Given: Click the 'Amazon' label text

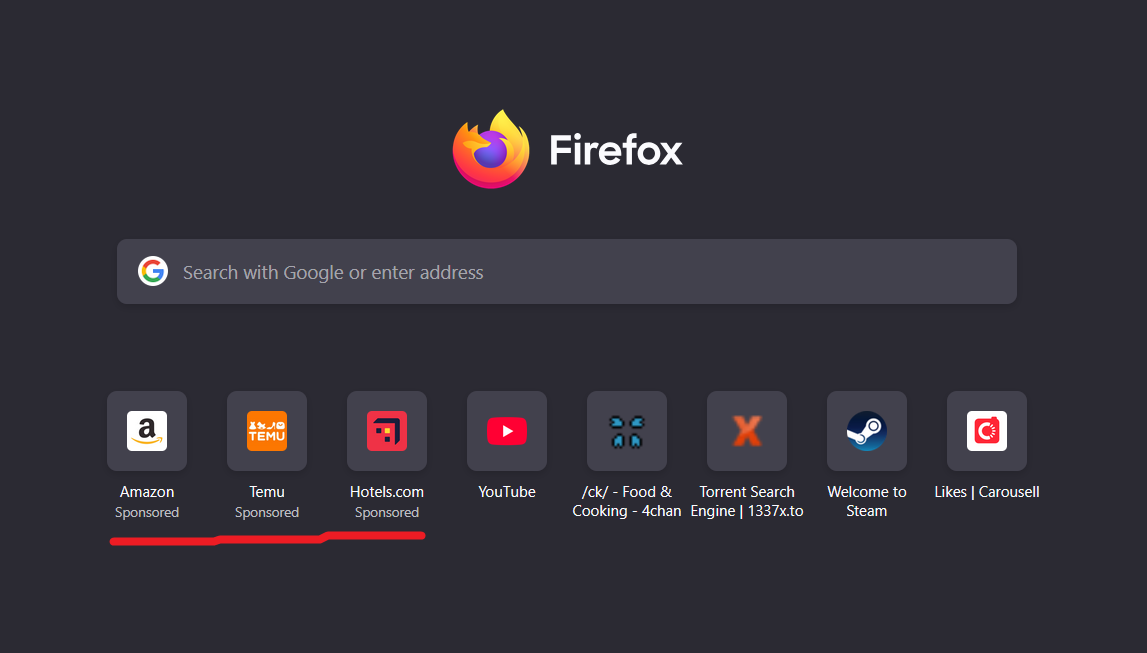Looking at the screenshot, I should tap(147, 491).
